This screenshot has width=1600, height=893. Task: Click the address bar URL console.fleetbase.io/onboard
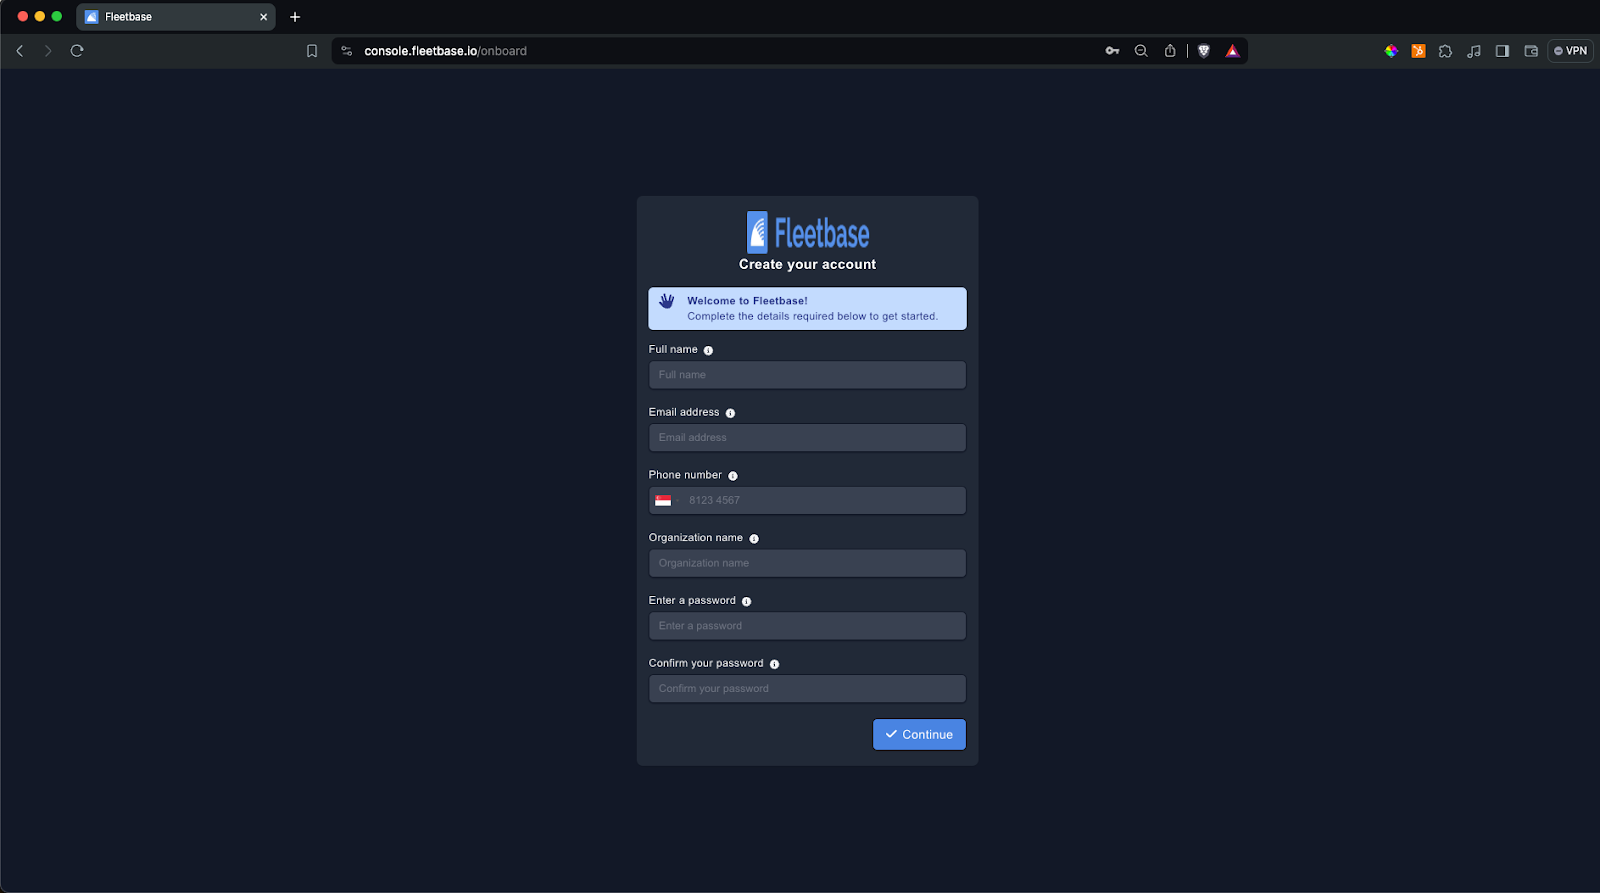click(445, 51)
